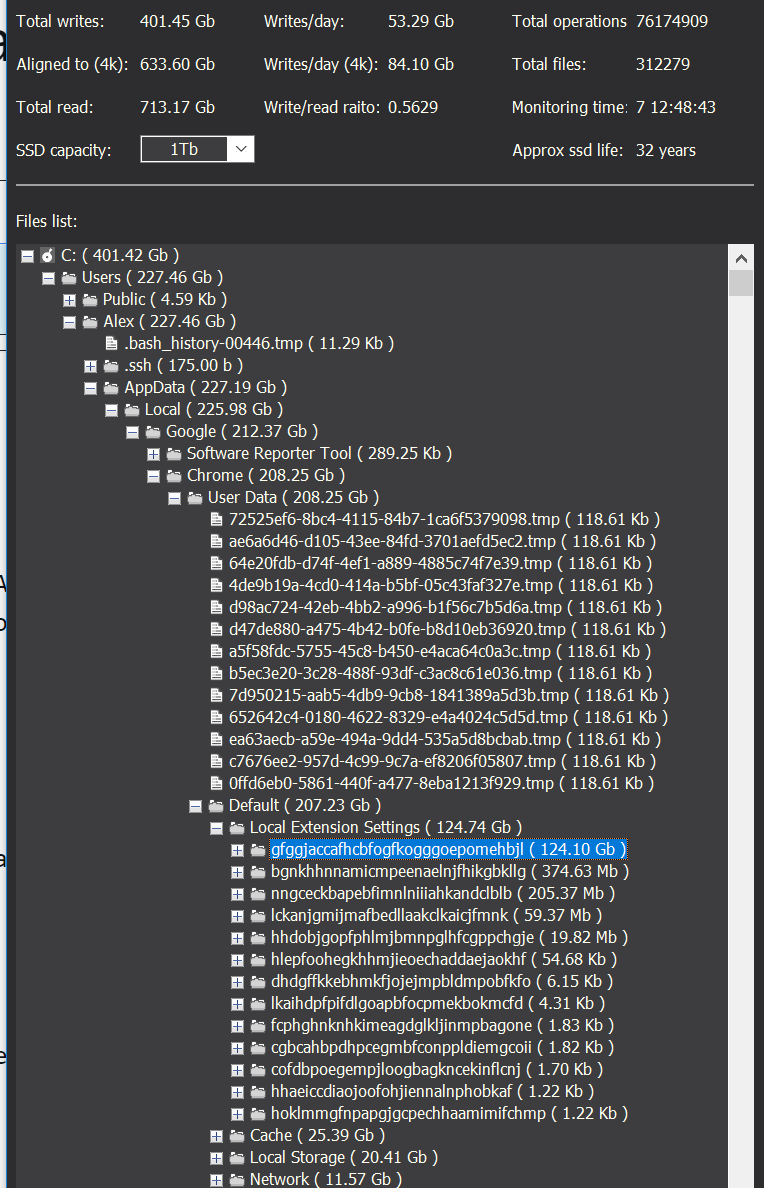This screenshot has width=764, height=1188.
Task: Click the Users folder icon
Action: tap(69, 278)
